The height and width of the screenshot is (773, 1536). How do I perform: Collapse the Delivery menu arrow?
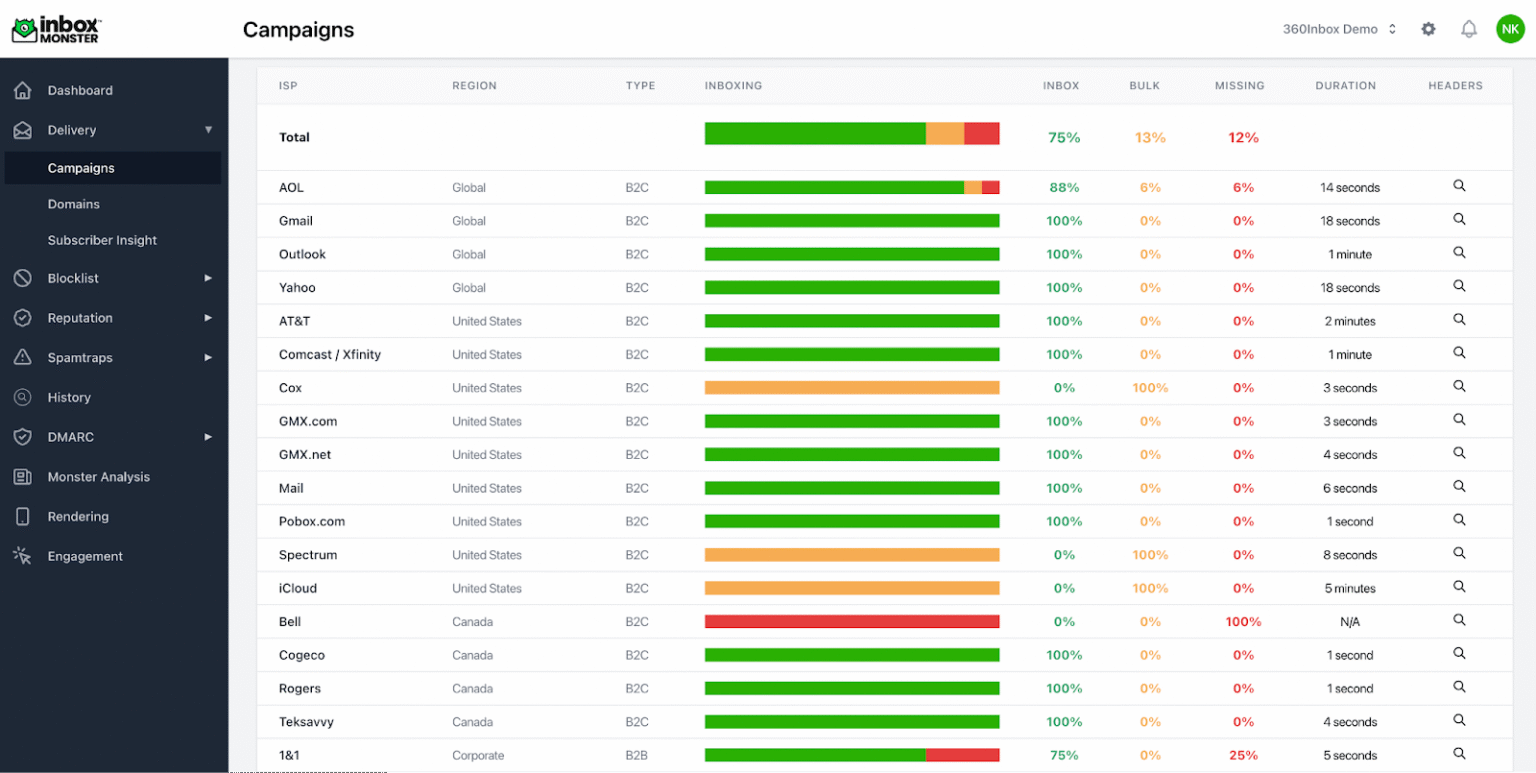(x=209, y=130)
